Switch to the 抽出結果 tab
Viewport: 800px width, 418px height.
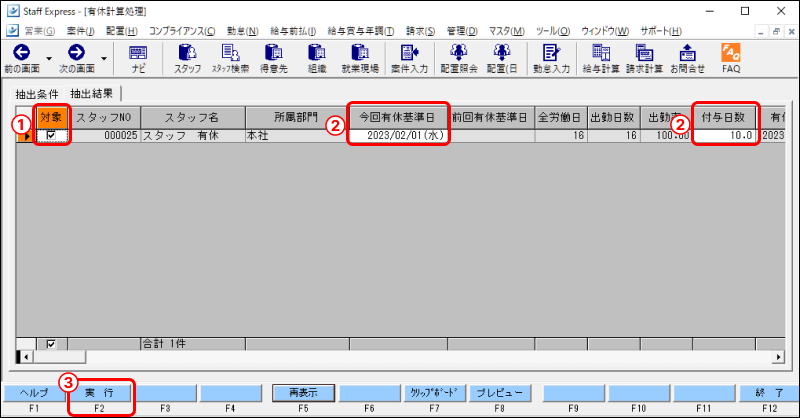click(x=92, y=93)
